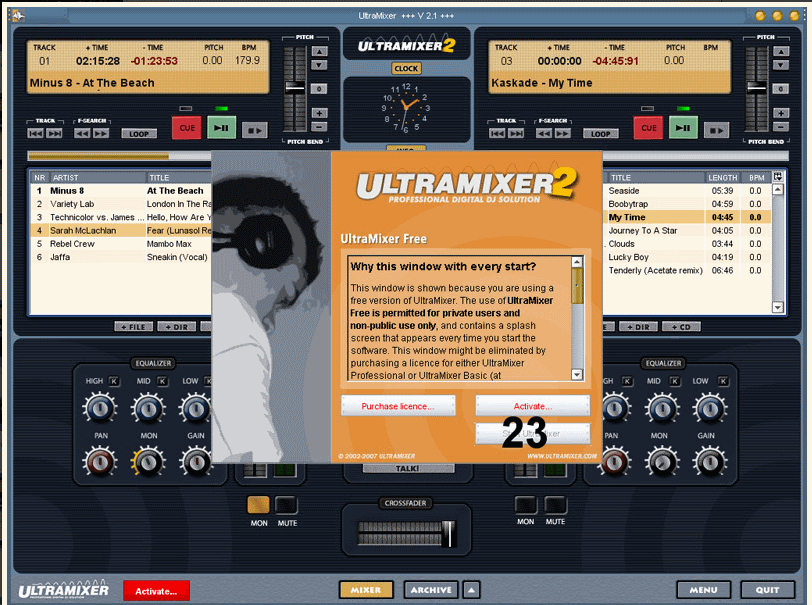Click left deck next track icon
The width and height of the screenshot is (812, 605).
[54, 133]
